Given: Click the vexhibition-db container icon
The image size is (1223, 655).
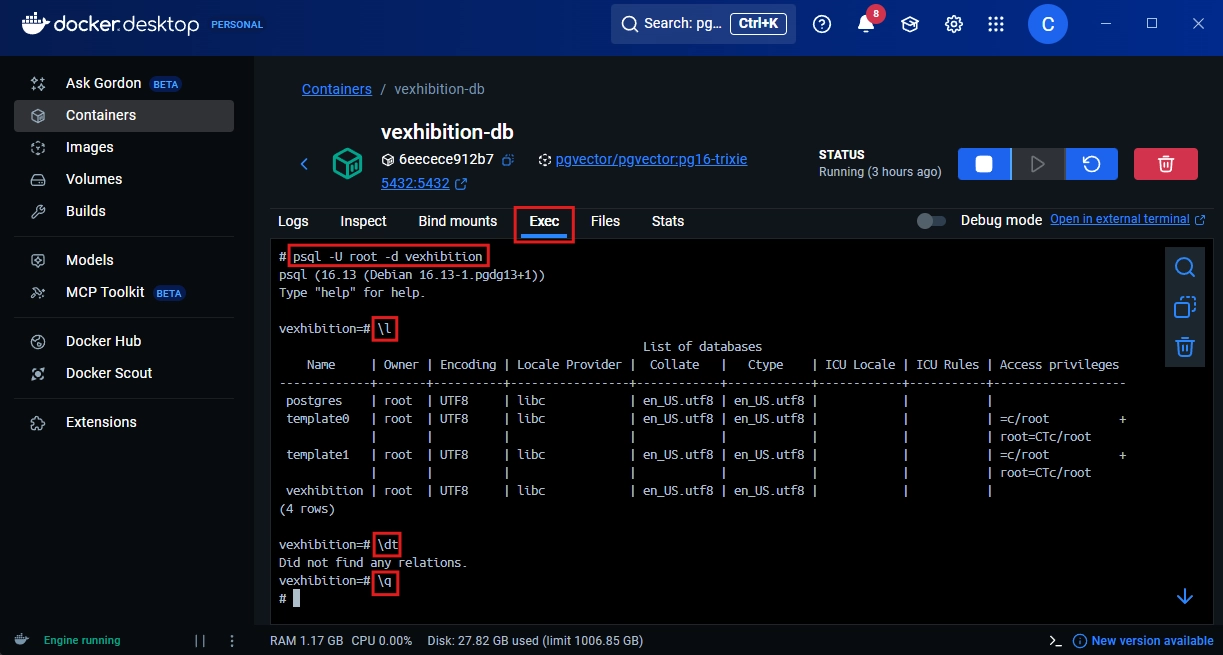Looking at the screenshot, I should point(347,163).
